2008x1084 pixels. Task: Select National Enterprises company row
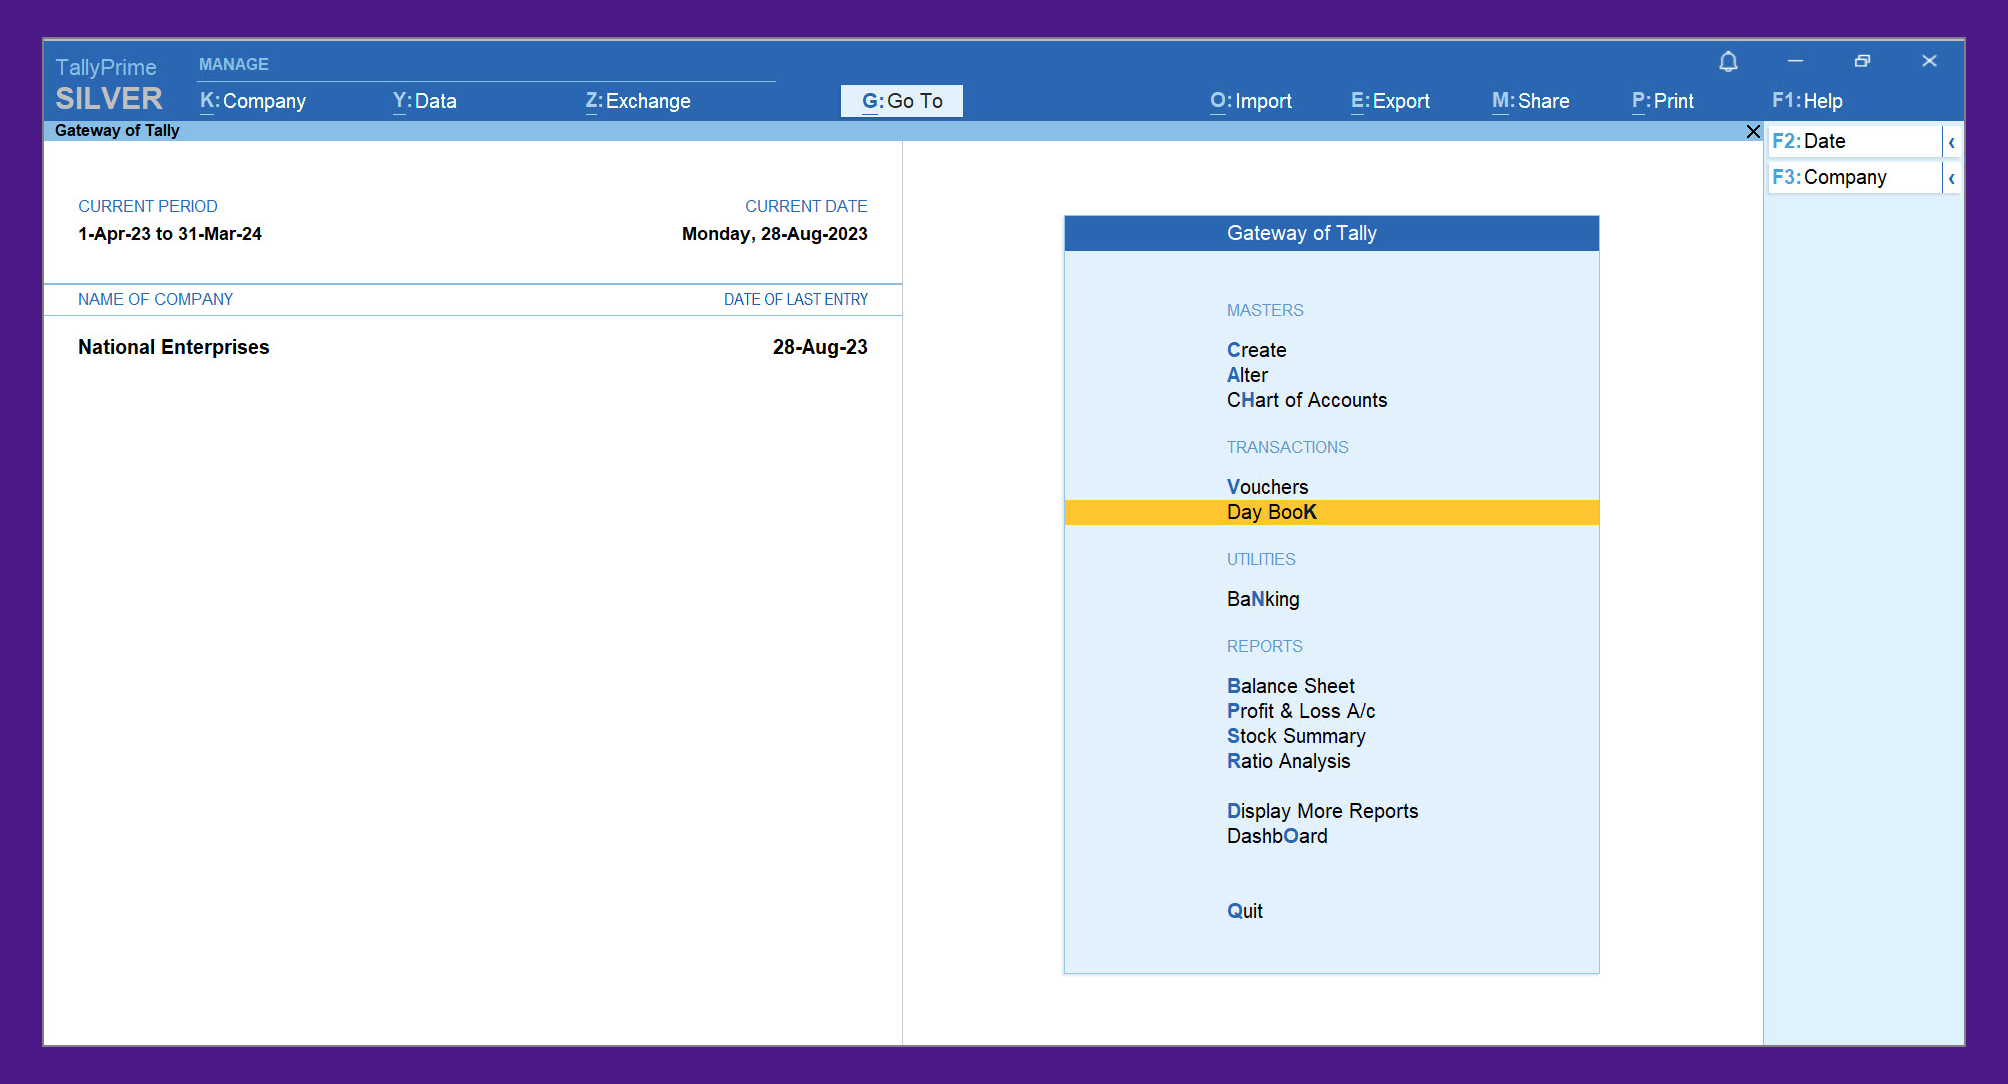pyautogui.click(x=174, y=347)
